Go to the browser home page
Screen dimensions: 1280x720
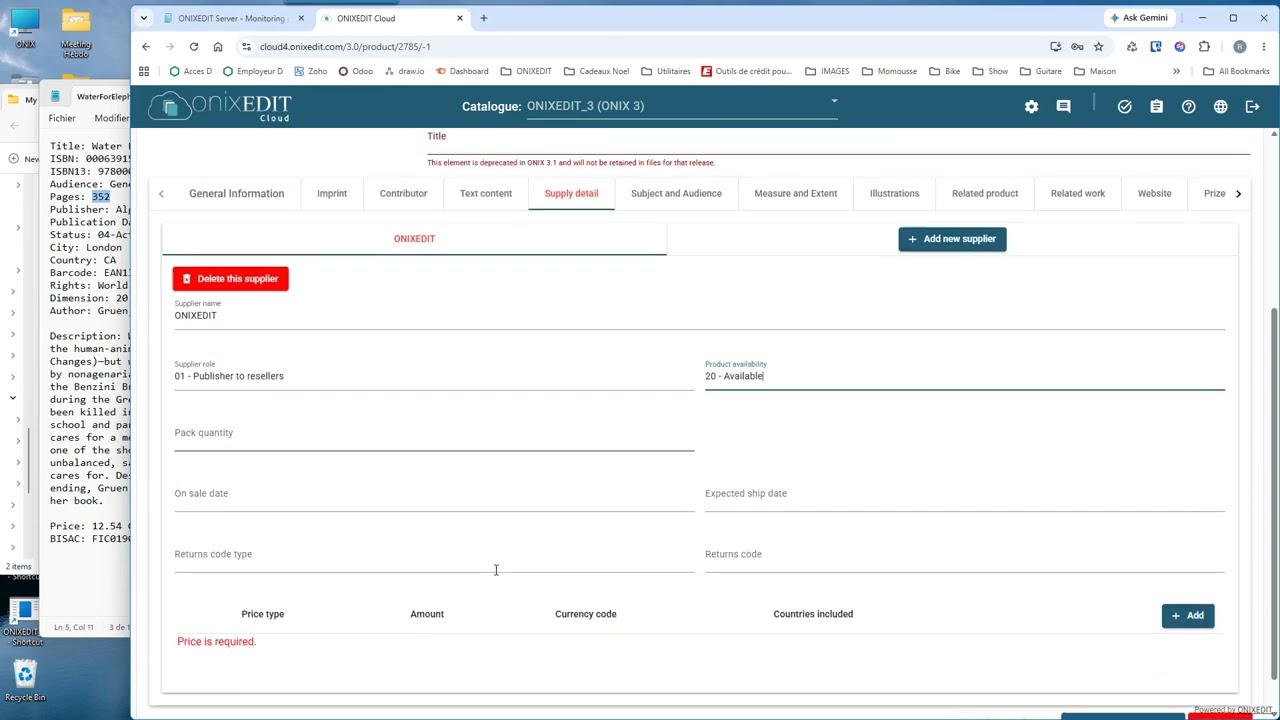(217, 46)
